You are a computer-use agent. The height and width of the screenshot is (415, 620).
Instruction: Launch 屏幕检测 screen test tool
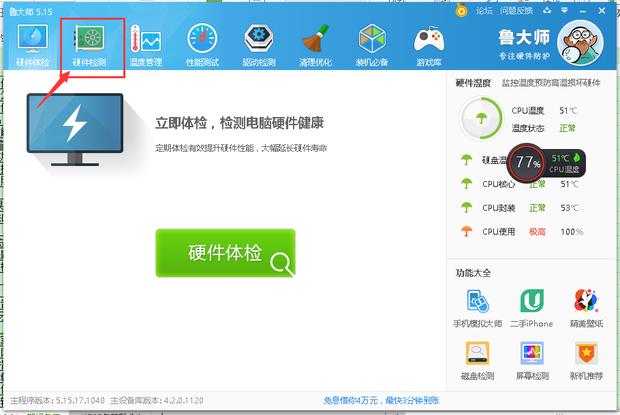coord(532,359)
